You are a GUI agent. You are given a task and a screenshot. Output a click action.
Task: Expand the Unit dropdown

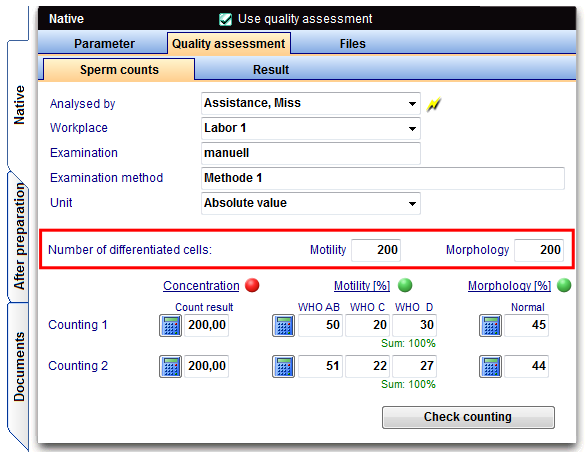click(412, 204)
